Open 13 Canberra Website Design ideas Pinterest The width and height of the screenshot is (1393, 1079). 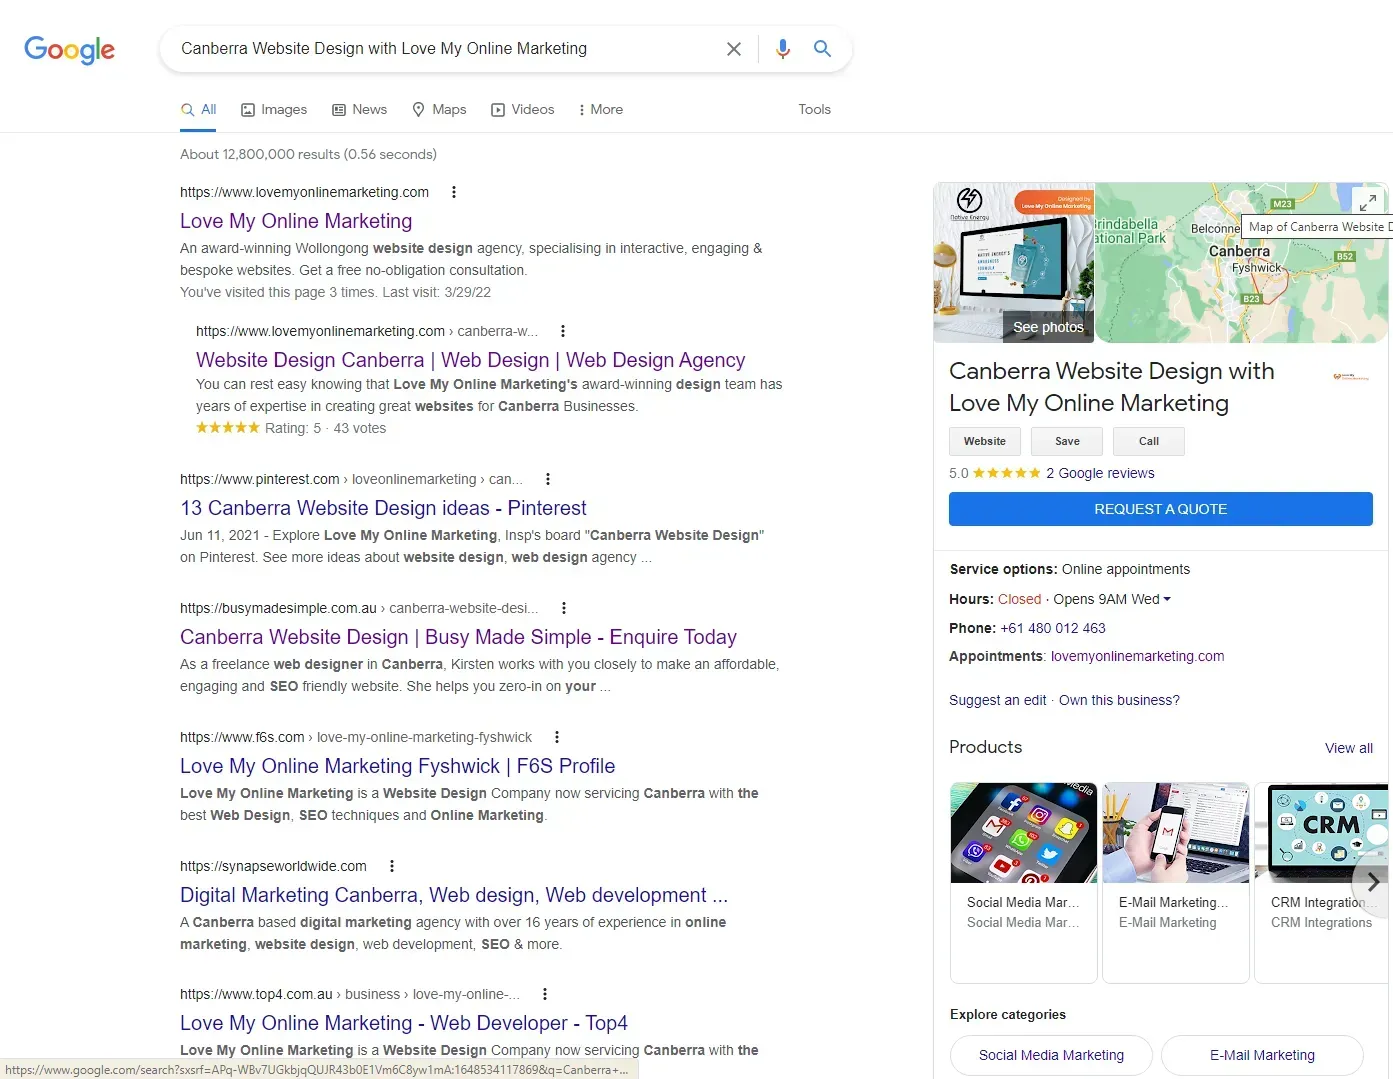pos(383,508)
